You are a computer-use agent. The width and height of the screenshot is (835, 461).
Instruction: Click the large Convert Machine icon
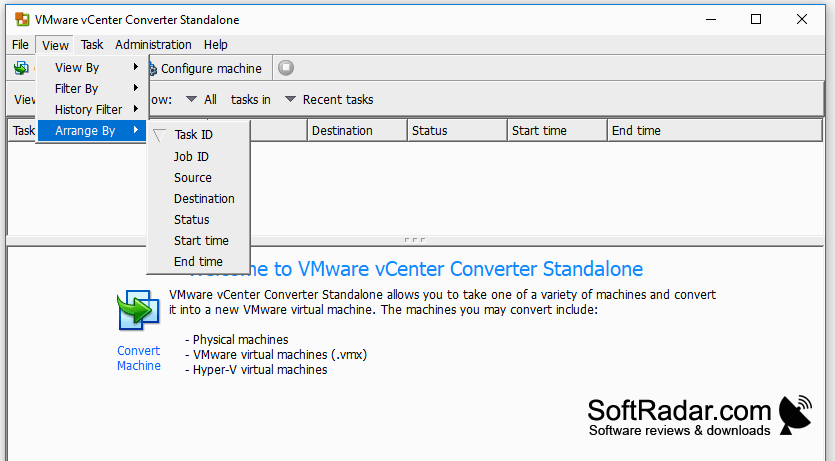138,310
